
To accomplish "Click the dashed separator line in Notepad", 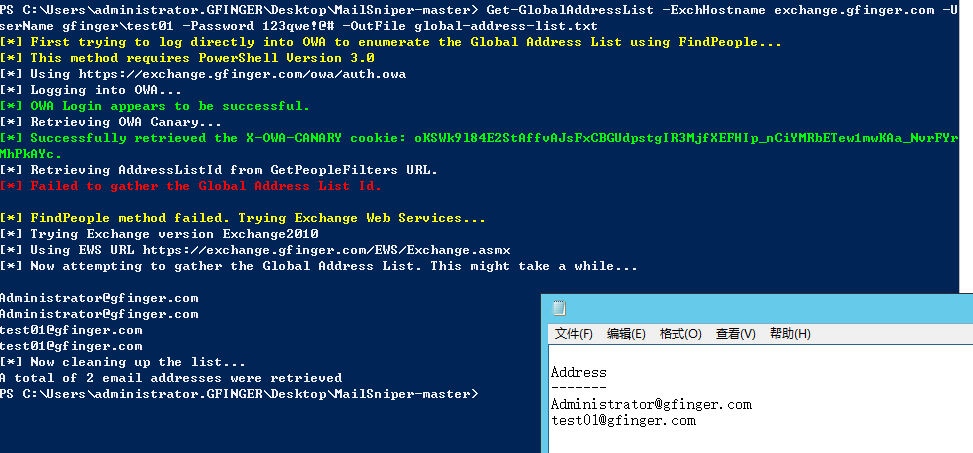I will click(x=578, y=388).
